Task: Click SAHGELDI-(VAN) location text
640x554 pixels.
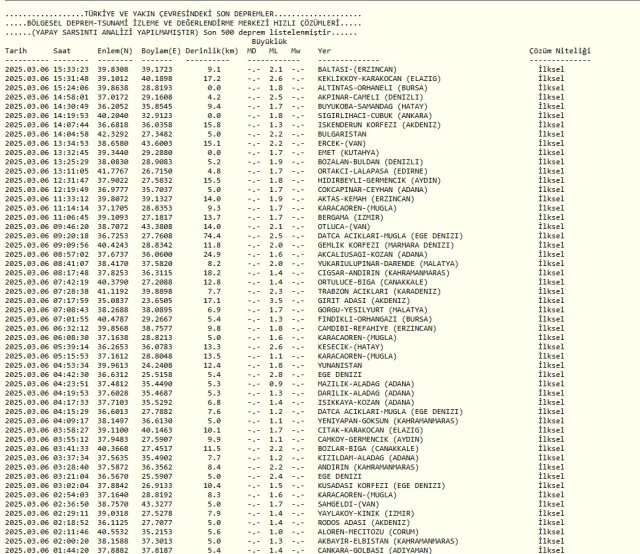Action: tap(348, 504)
